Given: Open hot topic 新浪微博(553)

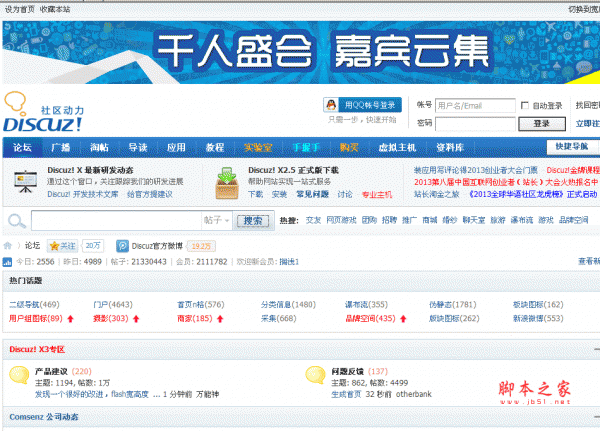Looking at the screenshot, I should pos(538,318).
